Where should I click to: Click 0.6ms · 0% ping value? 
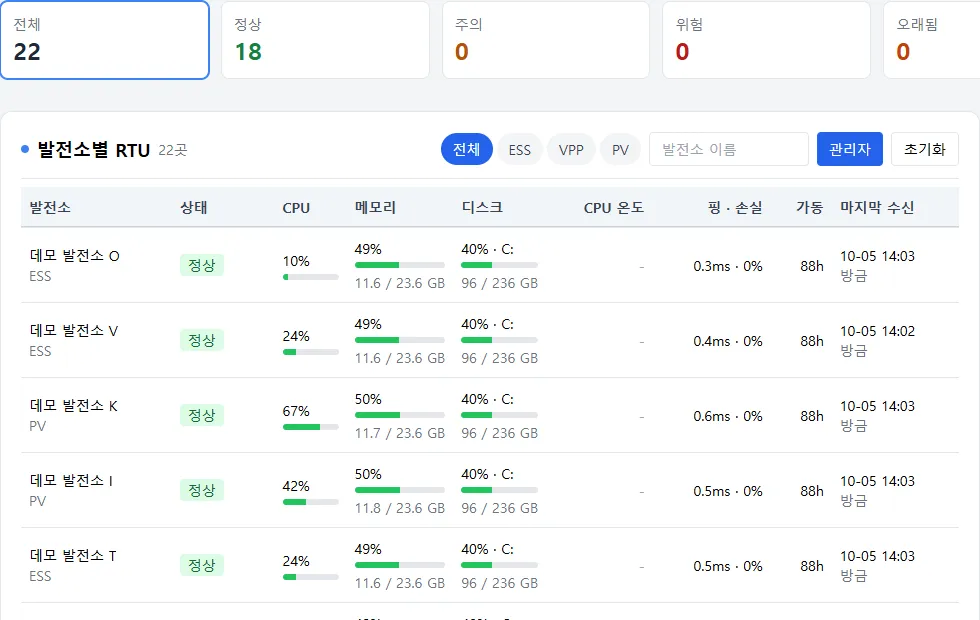pyautogui.click(x=728, y=416)
